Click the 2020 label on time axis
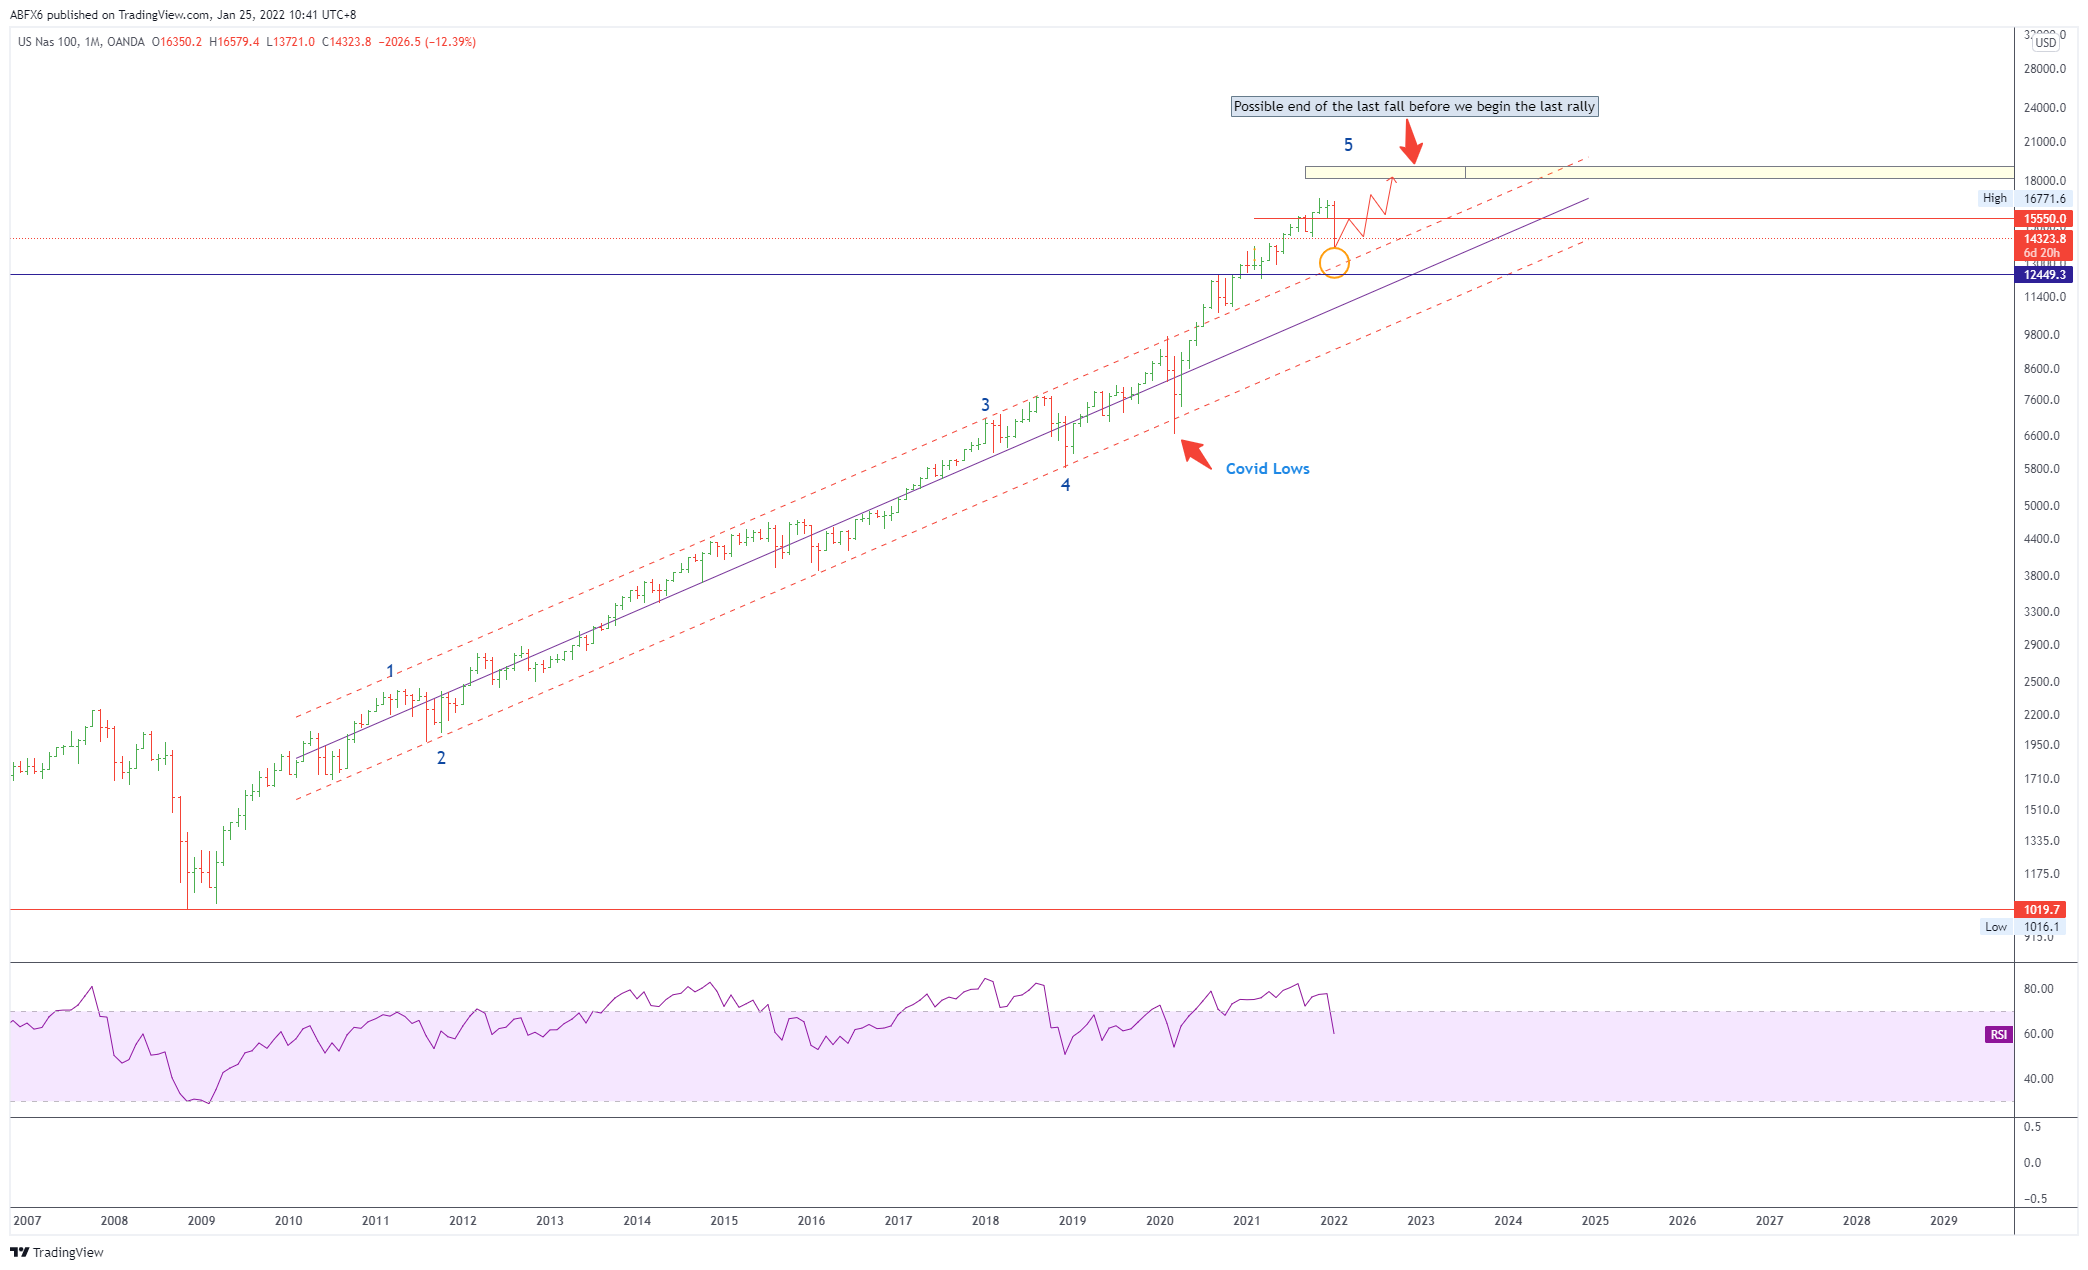This screenshot has height=1270, width=2088. 1160,1220
